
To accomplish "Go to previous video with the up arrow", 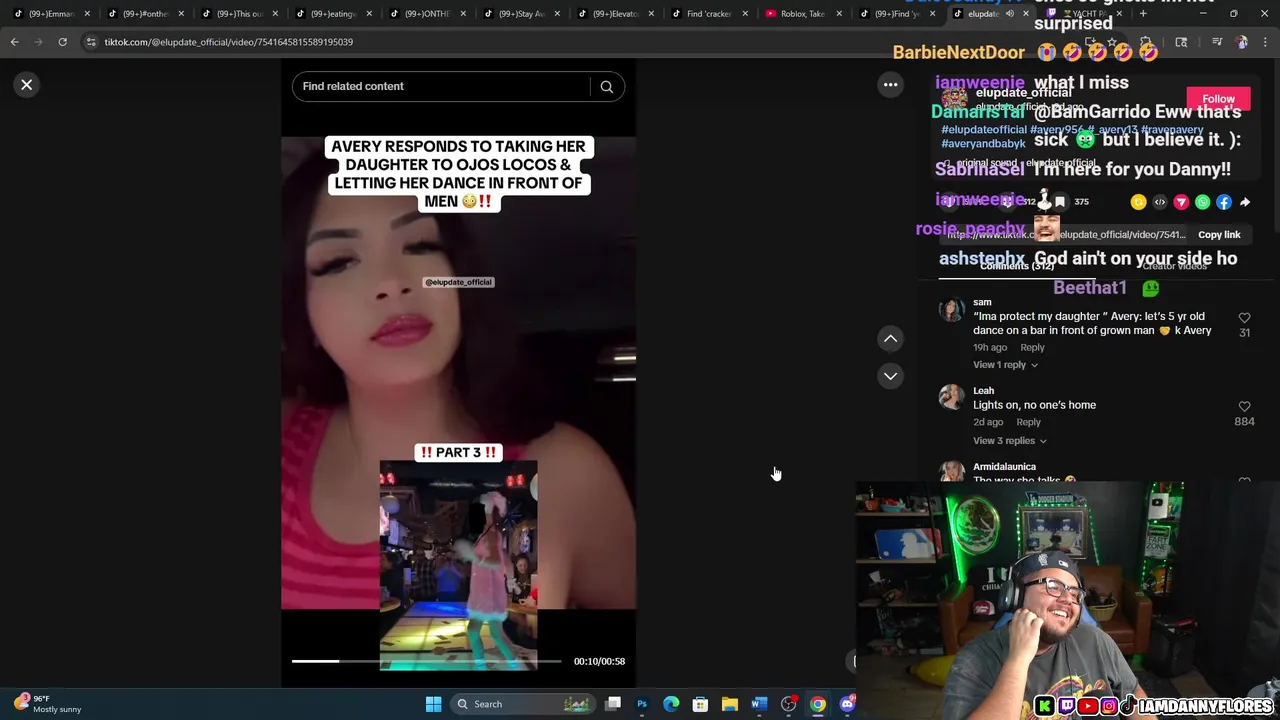I will pyautogui.click(x=890, y=339).
